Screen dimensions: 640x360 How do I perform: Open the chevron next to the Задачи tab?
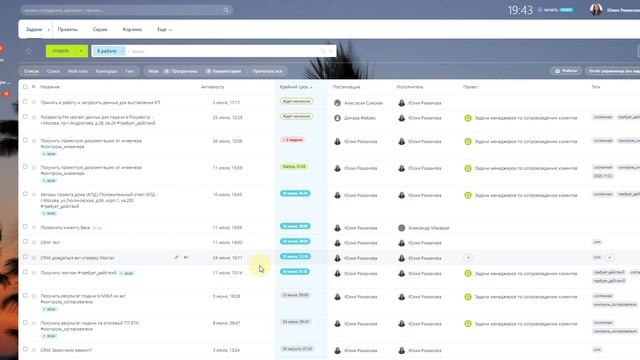click(x=49, y=30)
